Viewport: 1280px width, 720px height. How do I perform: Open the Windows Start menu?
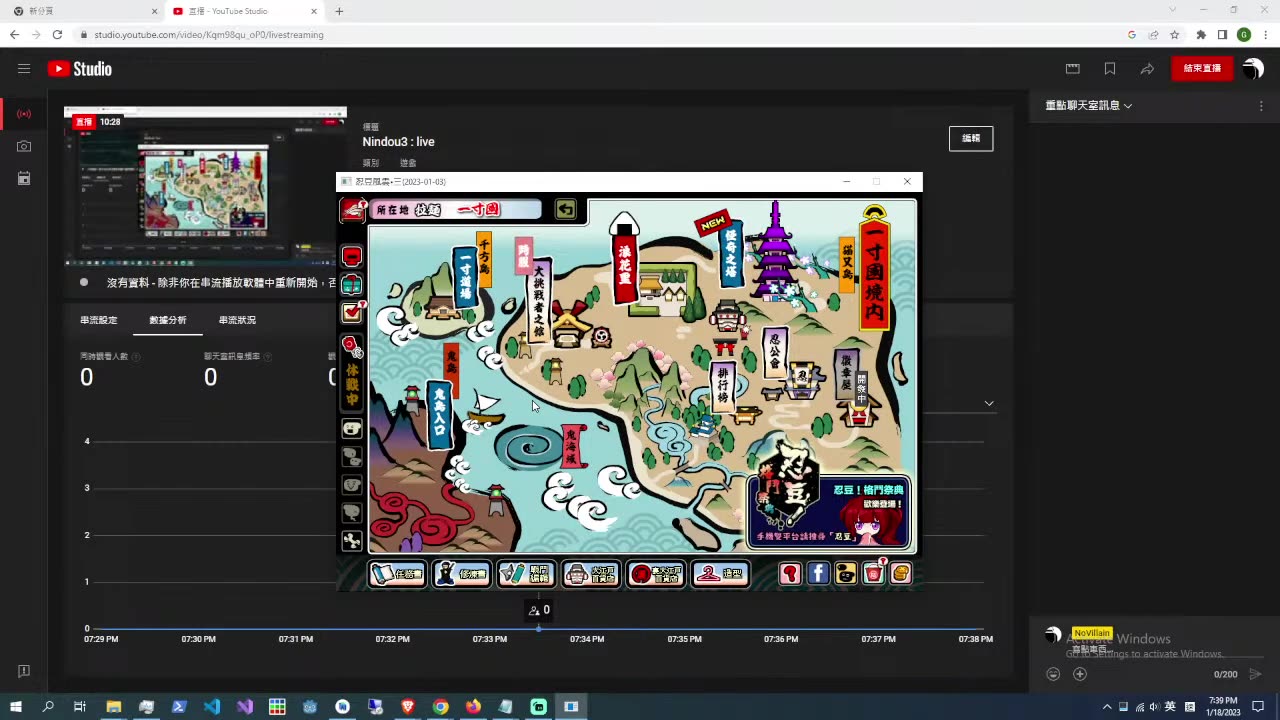coord(16,707)
